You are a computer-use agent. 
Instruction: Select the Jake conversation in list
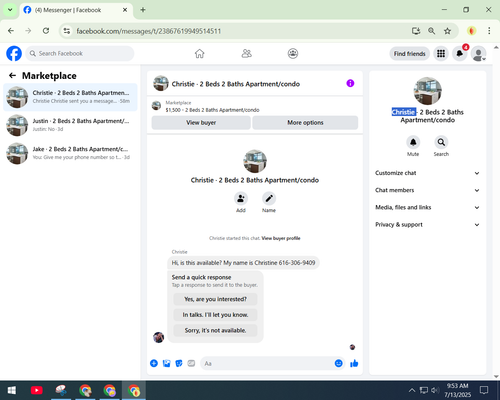pyautogui.click(x=70, y=153)
